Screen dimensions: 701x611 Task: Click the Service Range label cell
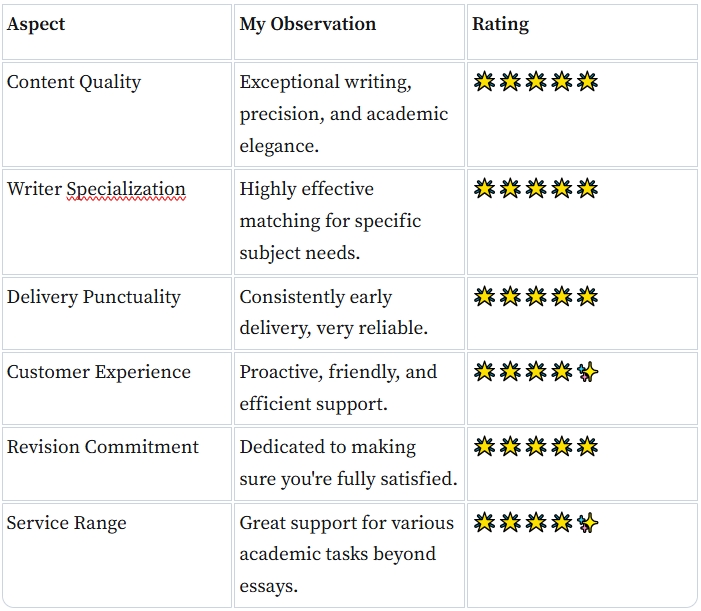[x=67, y=523]
